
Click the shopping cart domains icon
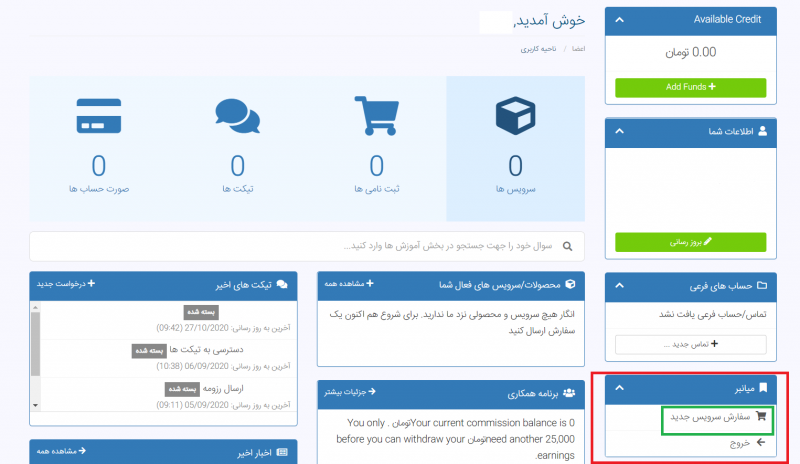click(376, 117)
